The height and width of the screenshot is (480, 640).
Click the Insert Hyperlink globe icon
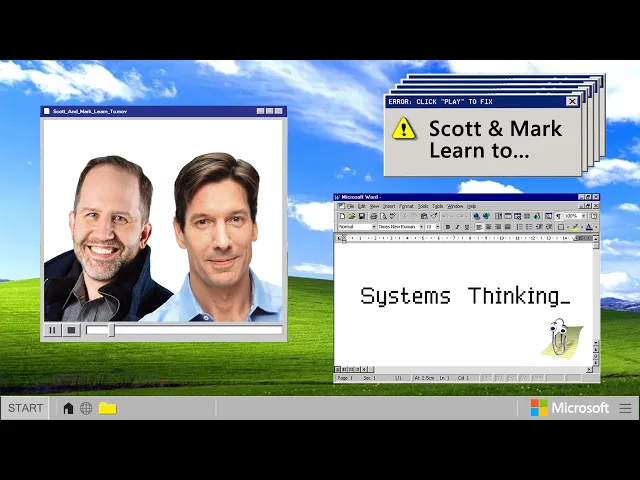pyautogui.click(x=477, y=216)
